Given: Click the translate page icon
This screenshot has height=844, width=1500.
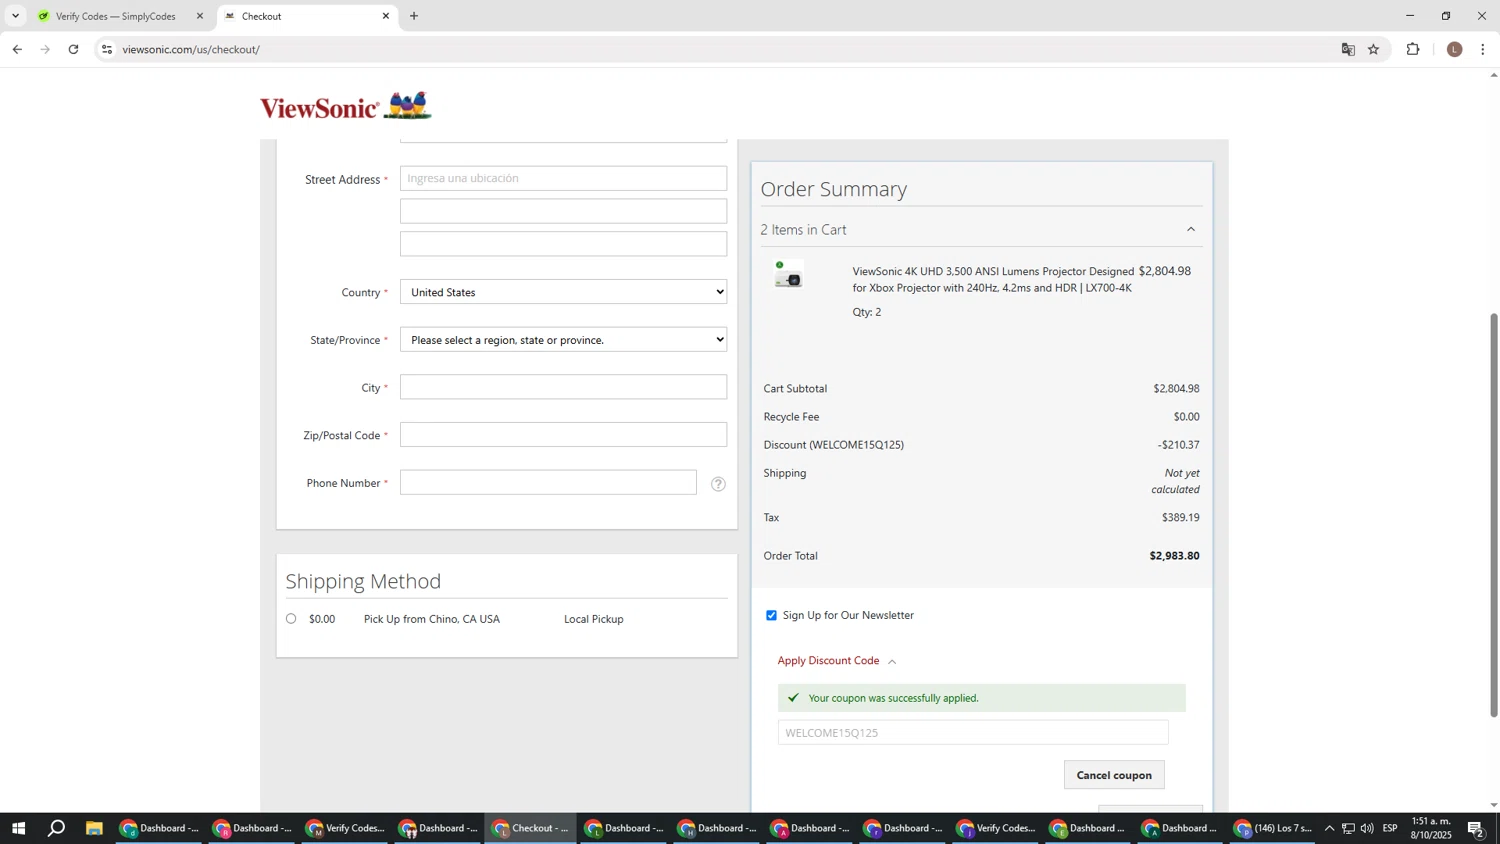Looking at the screenshot, I should (1348, 49).
